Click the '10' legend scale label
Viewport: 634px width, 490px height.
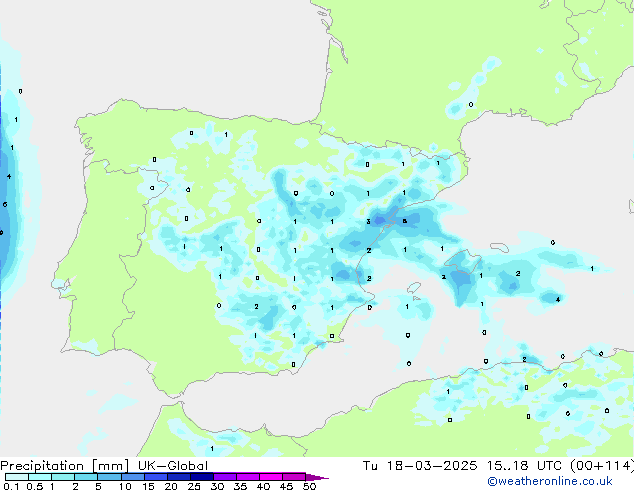(125, 486)
